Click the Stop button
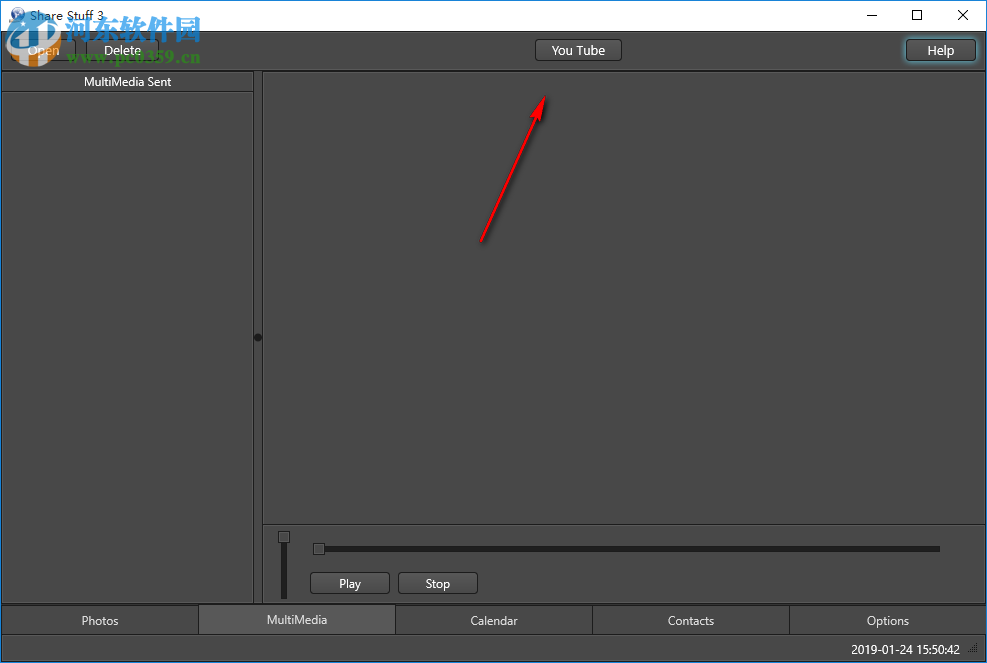987x663 pixels. click(x=437, y=583)
